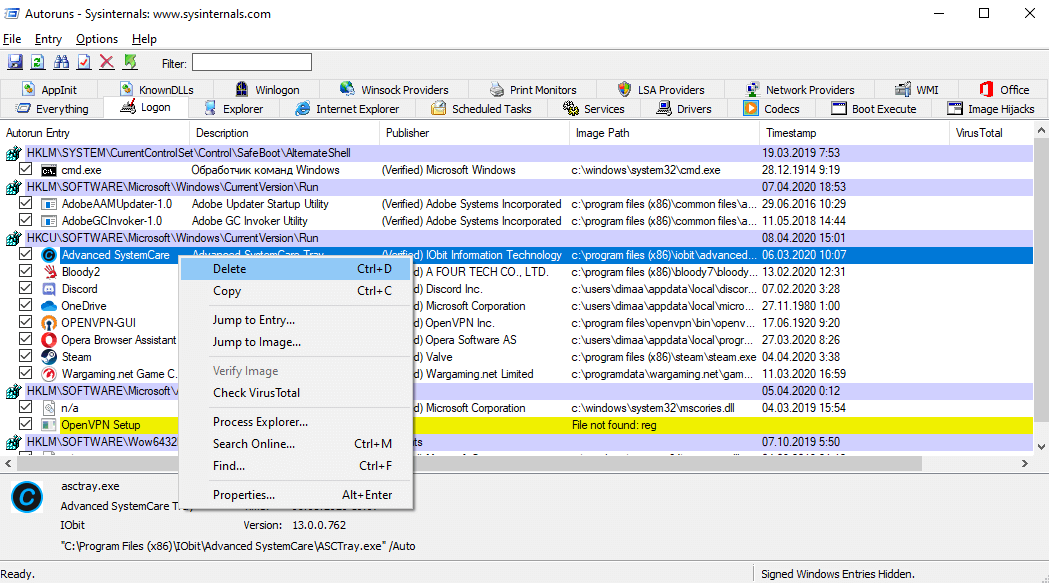Disable the OneDrive entry checkbox
1049x583 pixels.
point(26,306)
